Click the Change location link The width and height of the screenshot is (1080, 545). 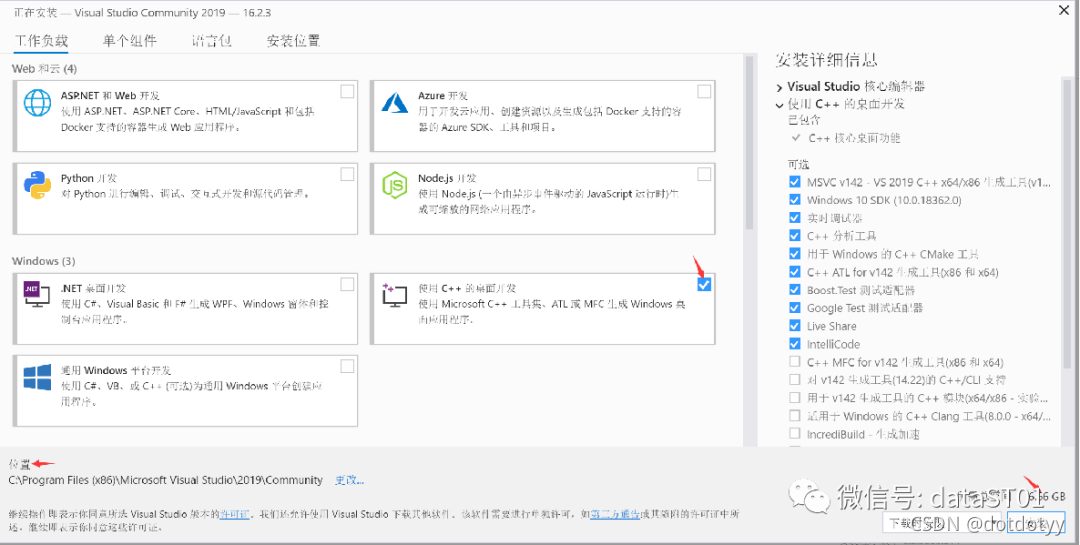(350, 480)
